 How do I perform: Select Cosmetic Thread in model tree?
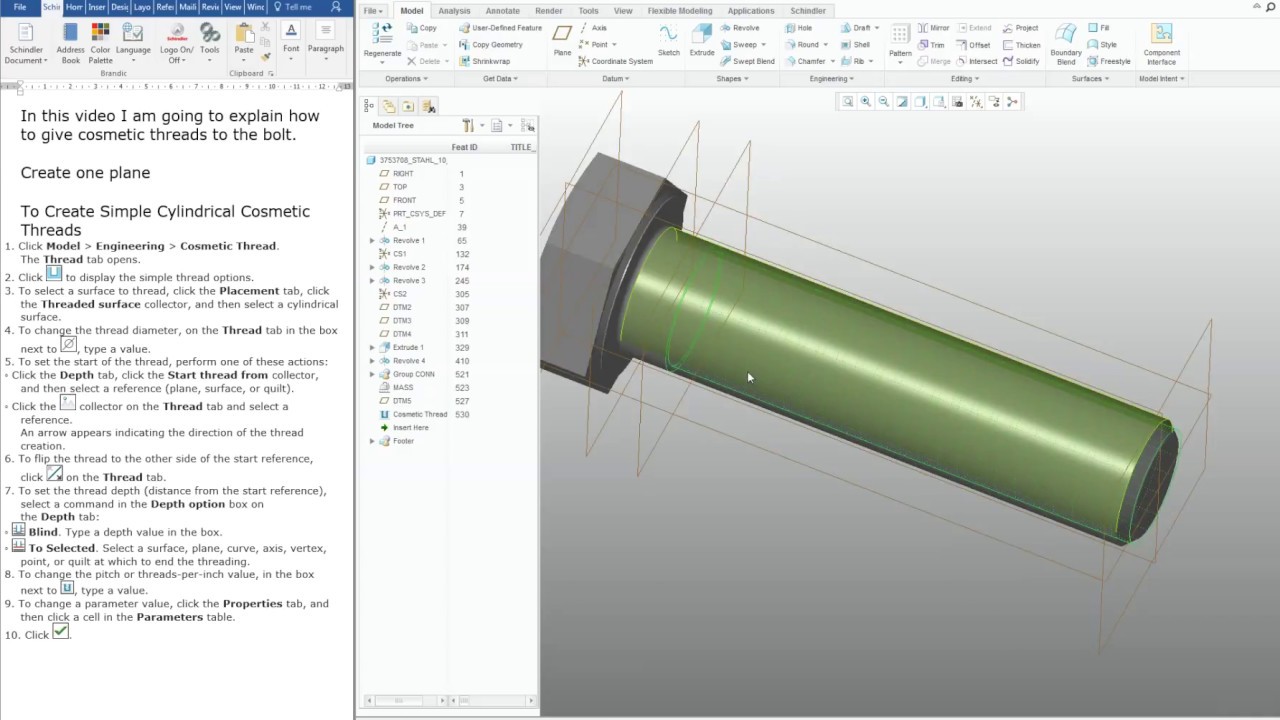point(419,415)
